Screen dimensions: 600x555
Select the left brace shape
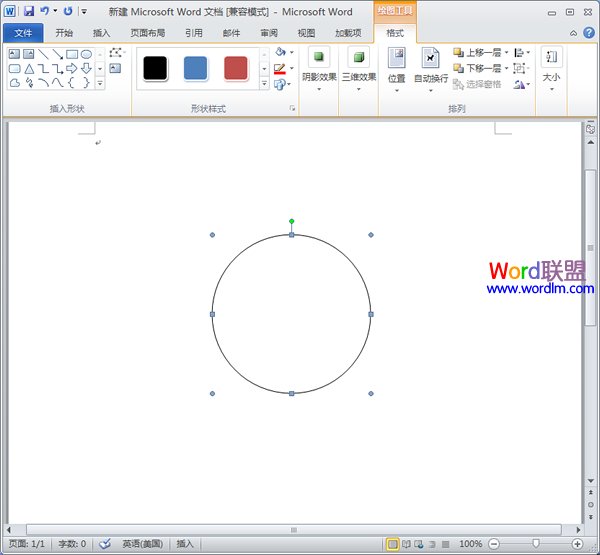(x=72, y=83)
